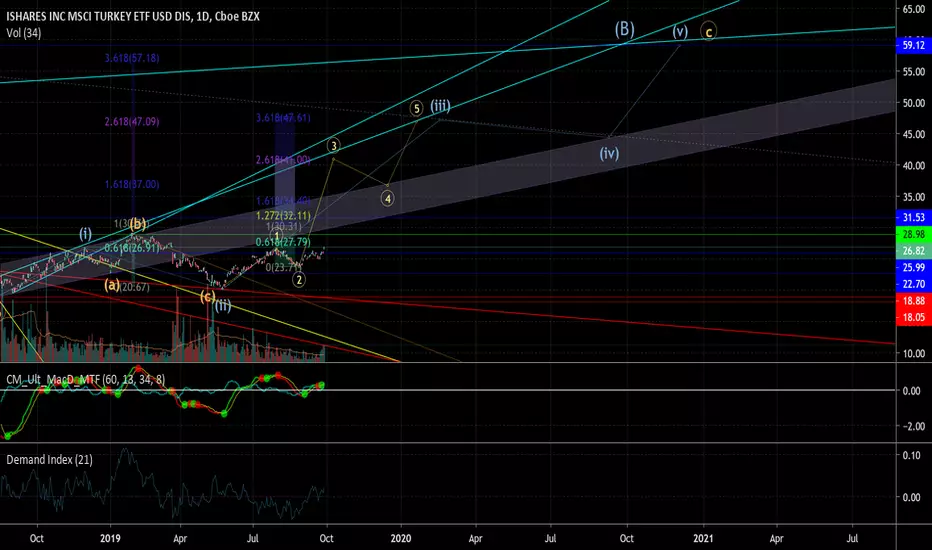
Task: Click the 3.618(47.61) Fibonacci level label
Action: click(284, 118)
